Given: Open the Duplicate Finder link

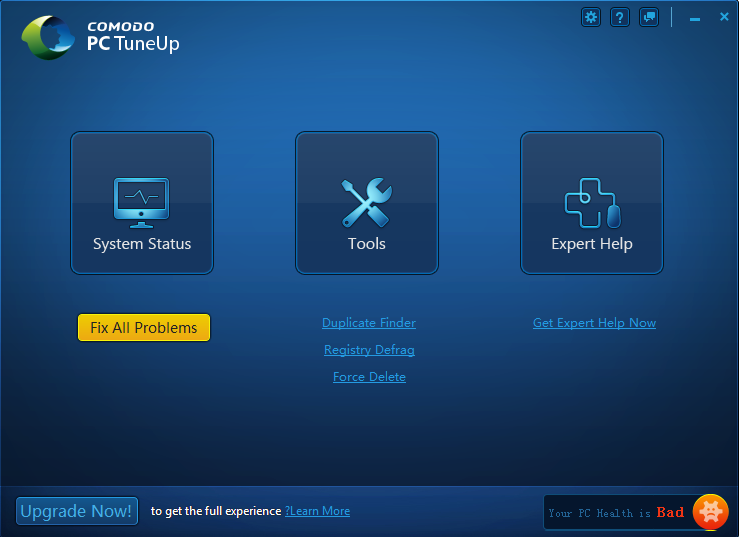Looking at the screenshot, I should coord(369,323).
